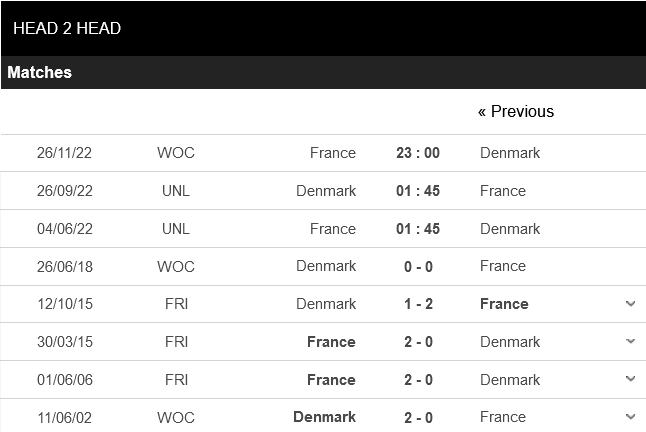Click the 04/06/22 kickoff time 01:45
646x432 pixels.
(x=418, y=229)
